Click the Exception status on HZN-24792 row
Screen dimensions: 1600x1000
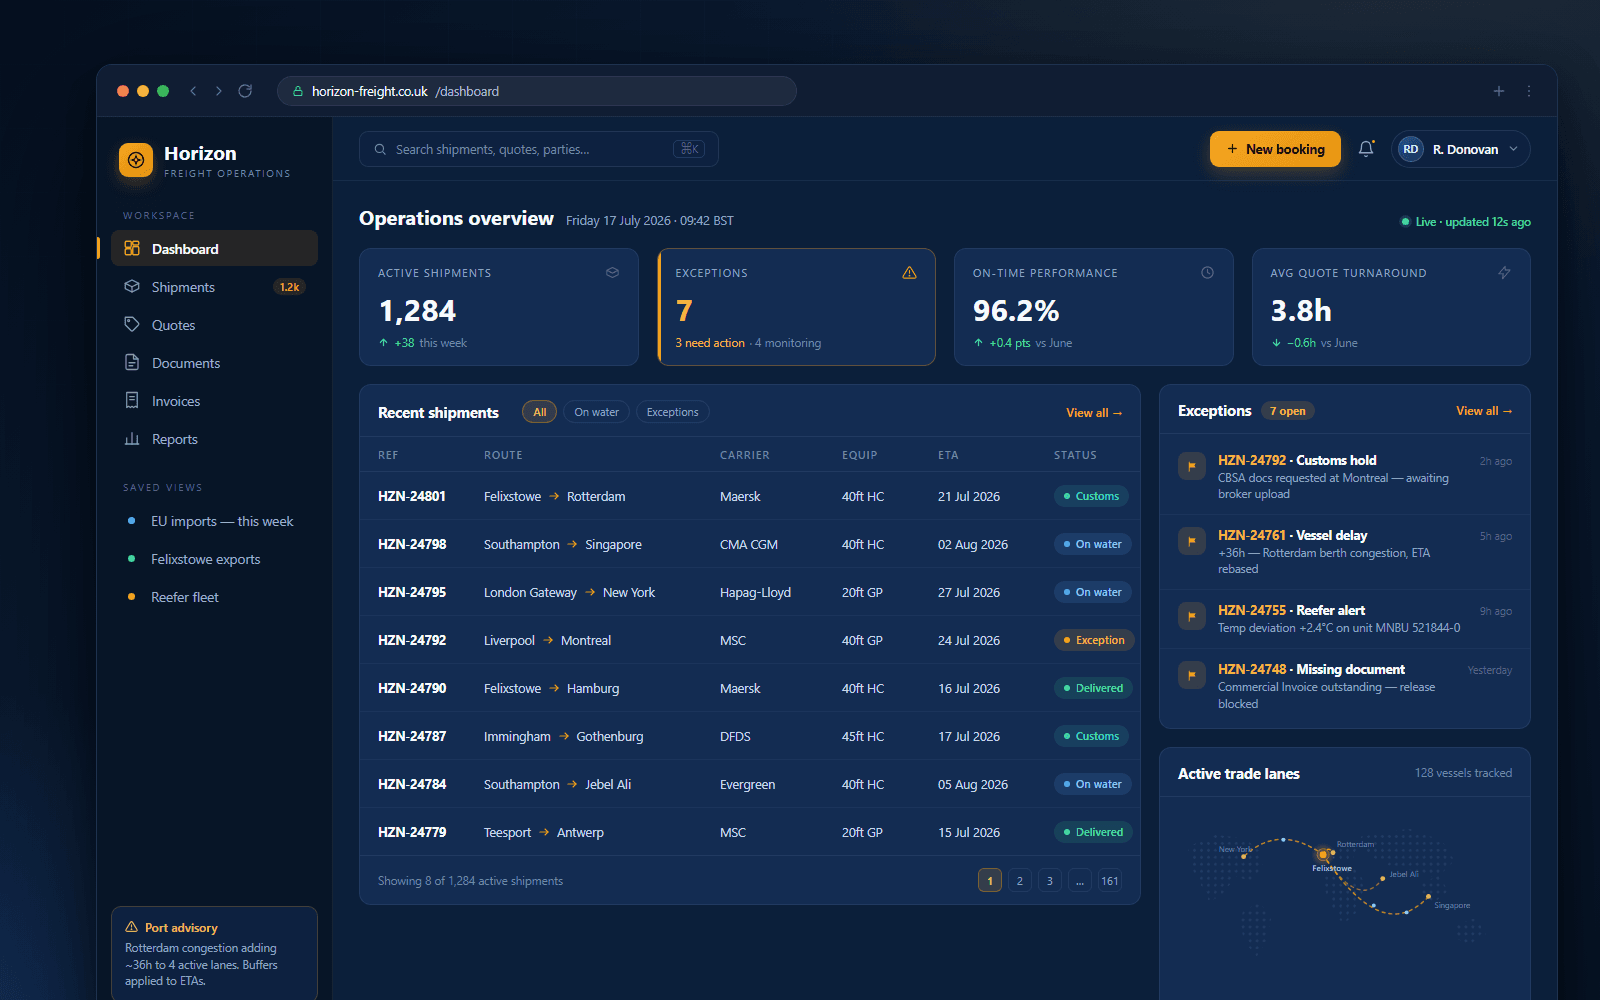[x=1094, y=640]
